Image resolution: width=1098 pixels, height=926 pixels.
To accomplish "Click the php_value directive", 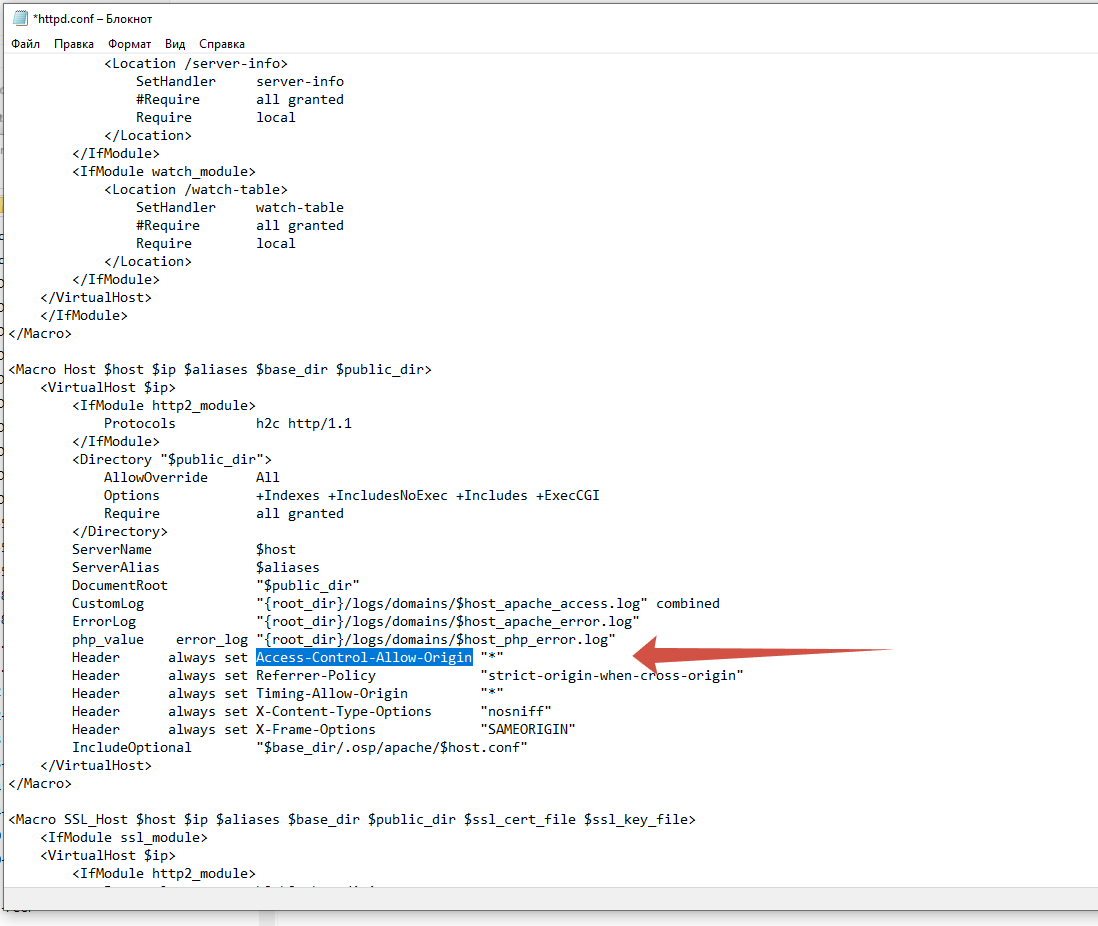I will point(108,640).
